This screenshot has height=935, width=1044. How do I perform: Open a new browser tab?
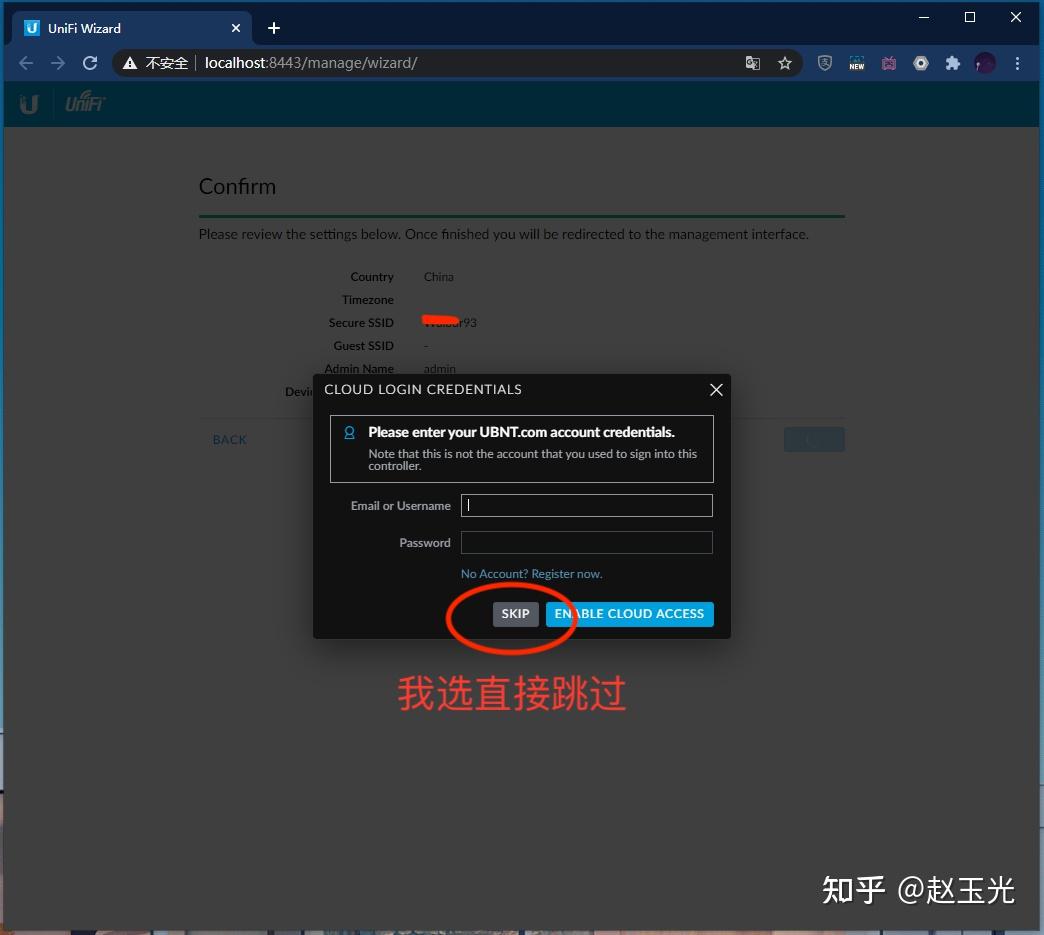[274, 28]
